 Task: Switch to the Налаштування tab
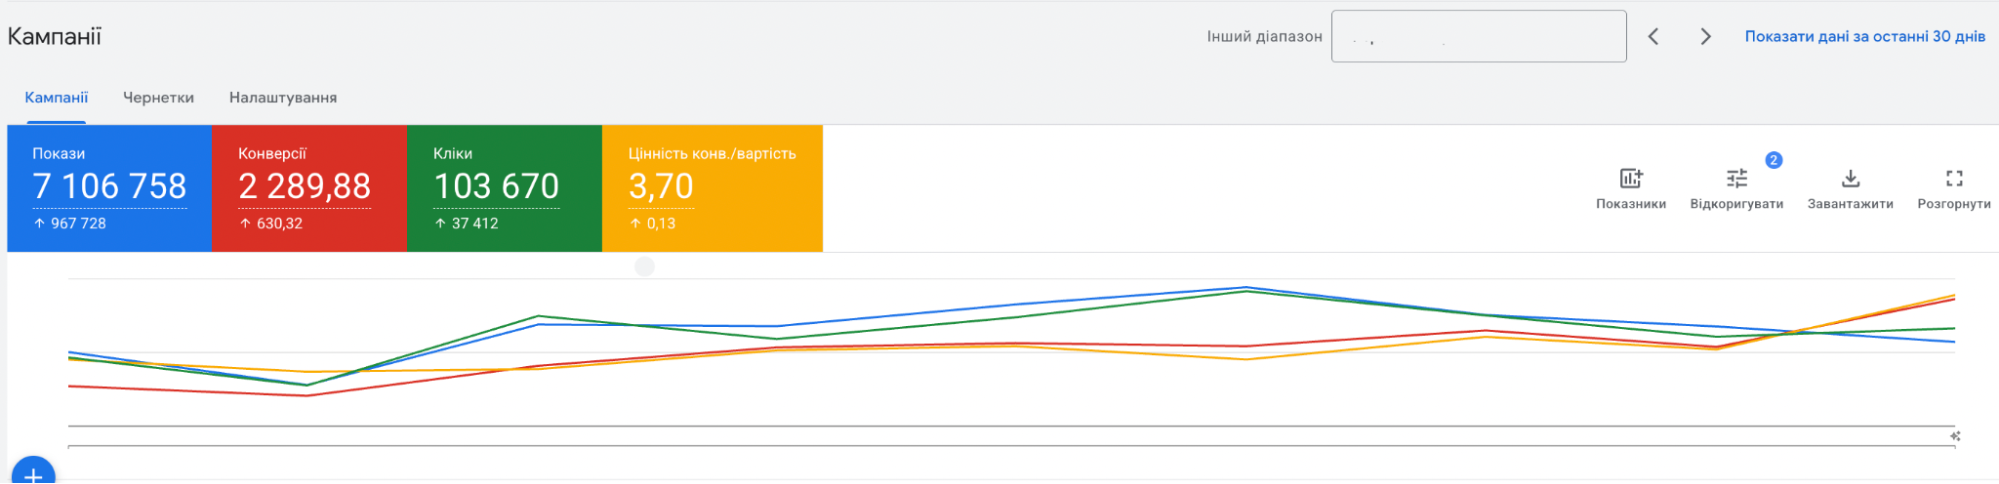click(x=283, y=98)
